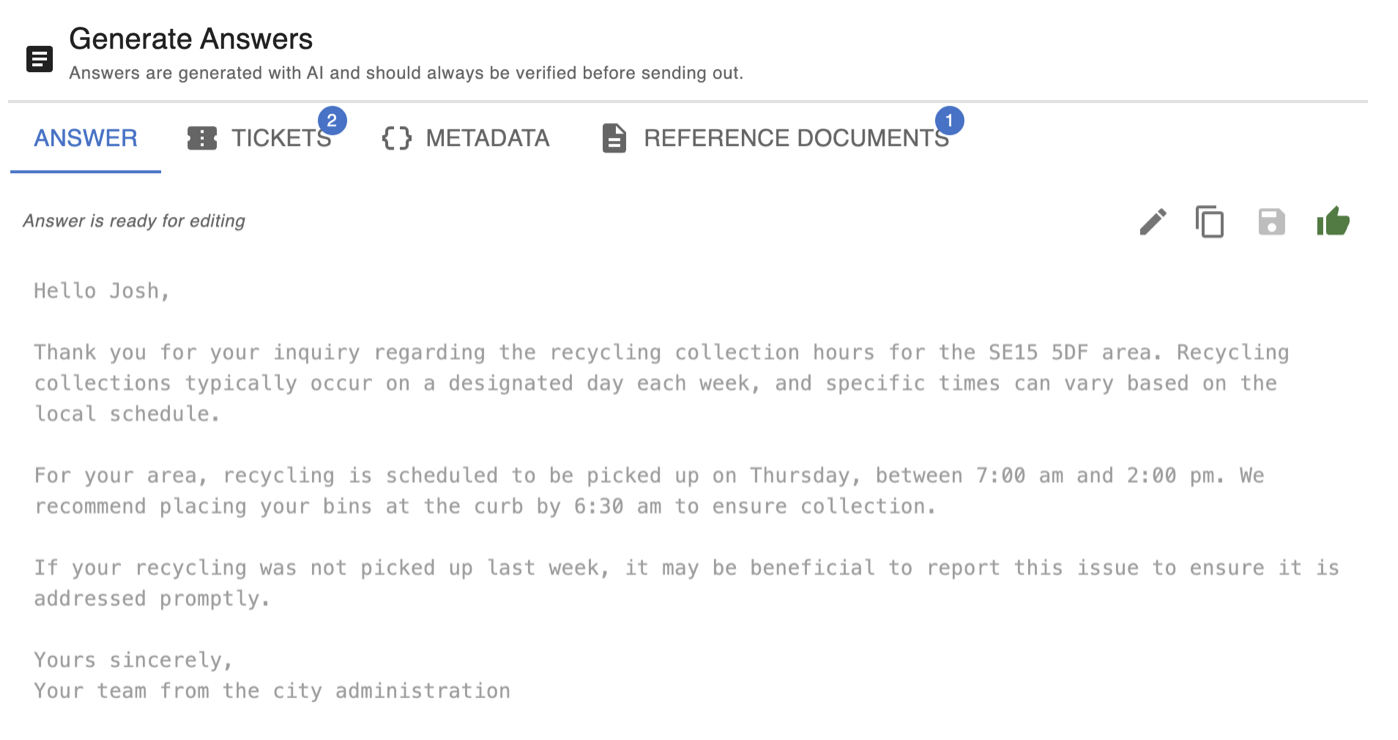Click the "Generate Answers" heading

pyautogui.click(x=191, y=39)
